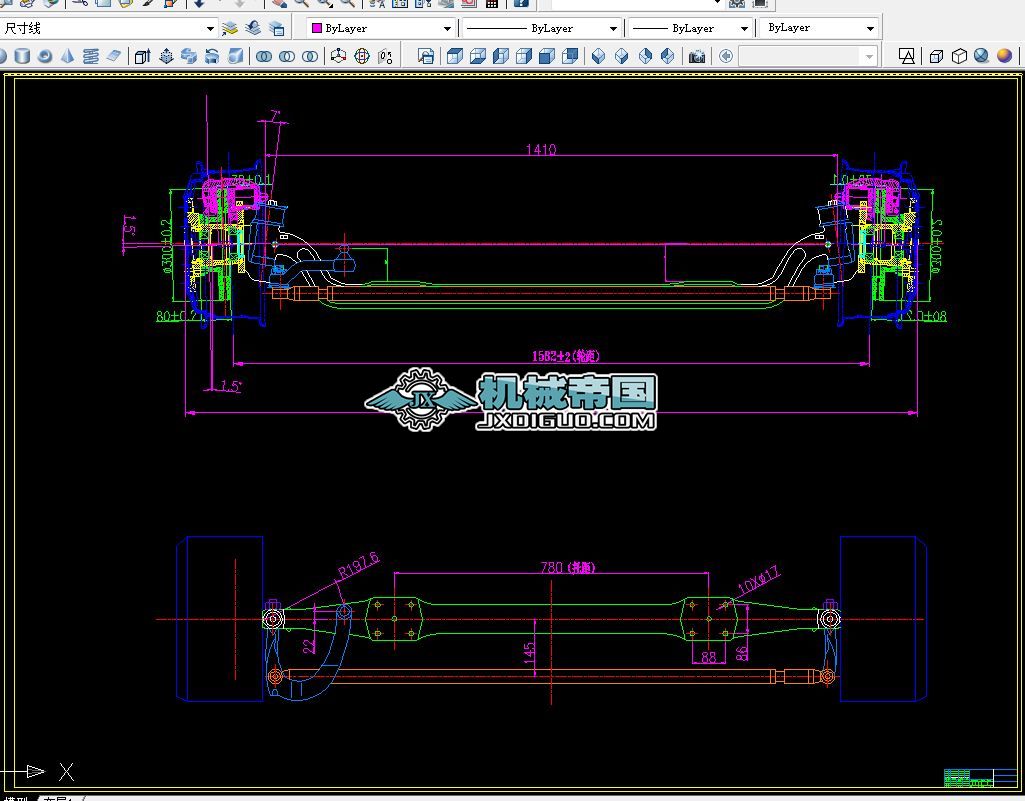The width and height of the screenshot is (1025, 801).
Task: Click the previous view arrow button
Action: tap(726, 56)
